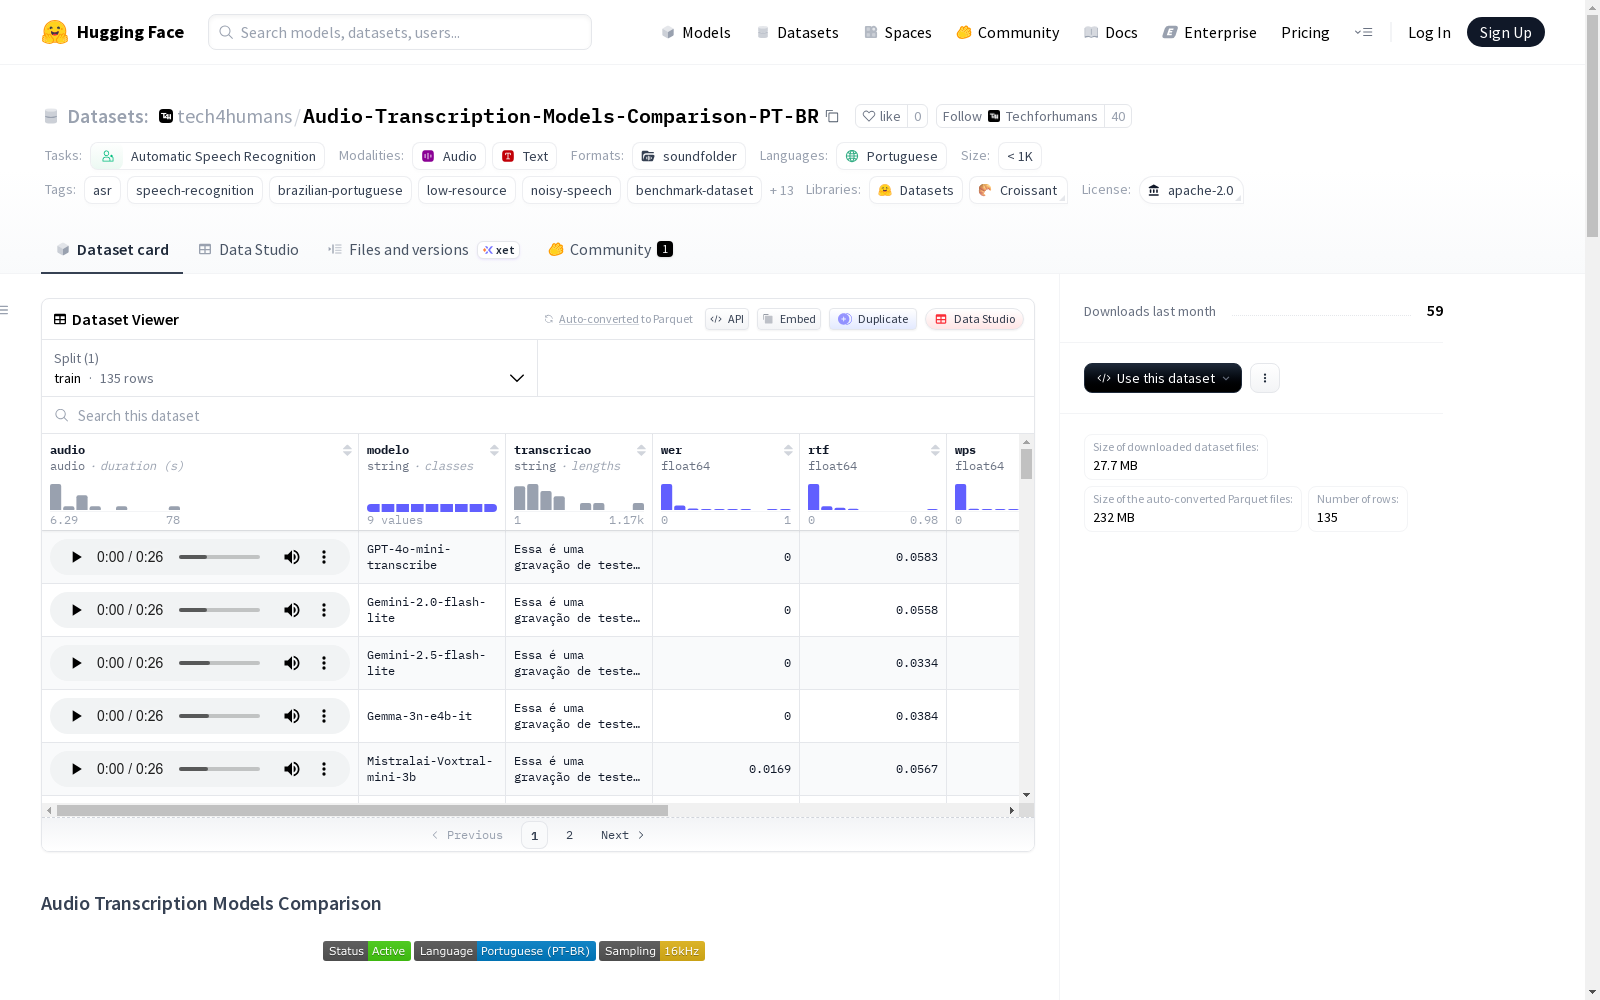Mute the Gemma-3n-e4b-it audio

(x=292, y=716)
